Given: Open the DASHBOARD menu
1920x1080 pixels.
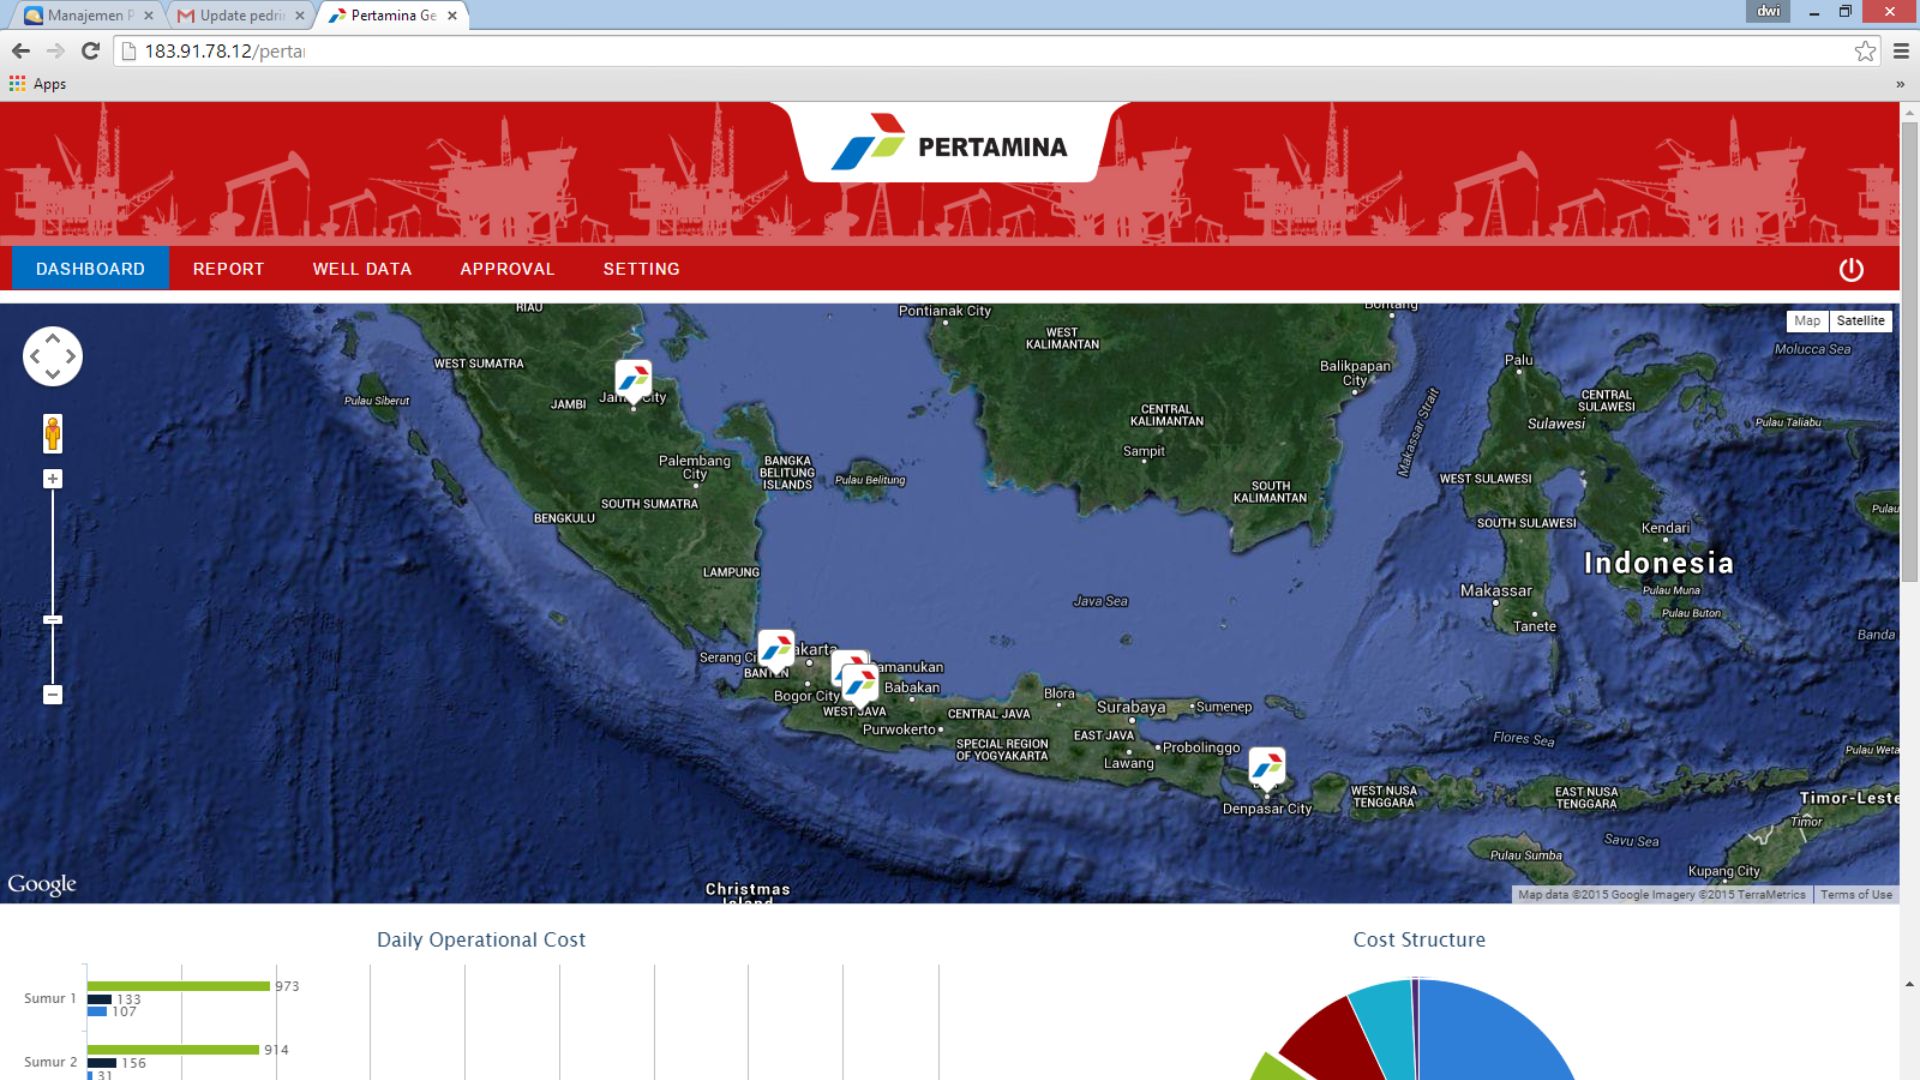Looking at the screenshot, I should click(x=90, y=269).
